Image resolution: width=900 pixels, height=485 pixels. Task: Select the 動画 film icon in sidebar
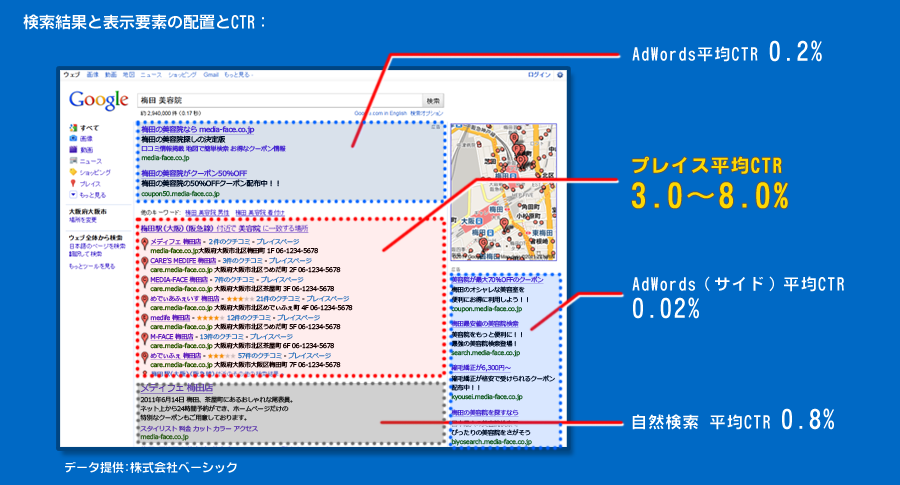tap(73, 149)
